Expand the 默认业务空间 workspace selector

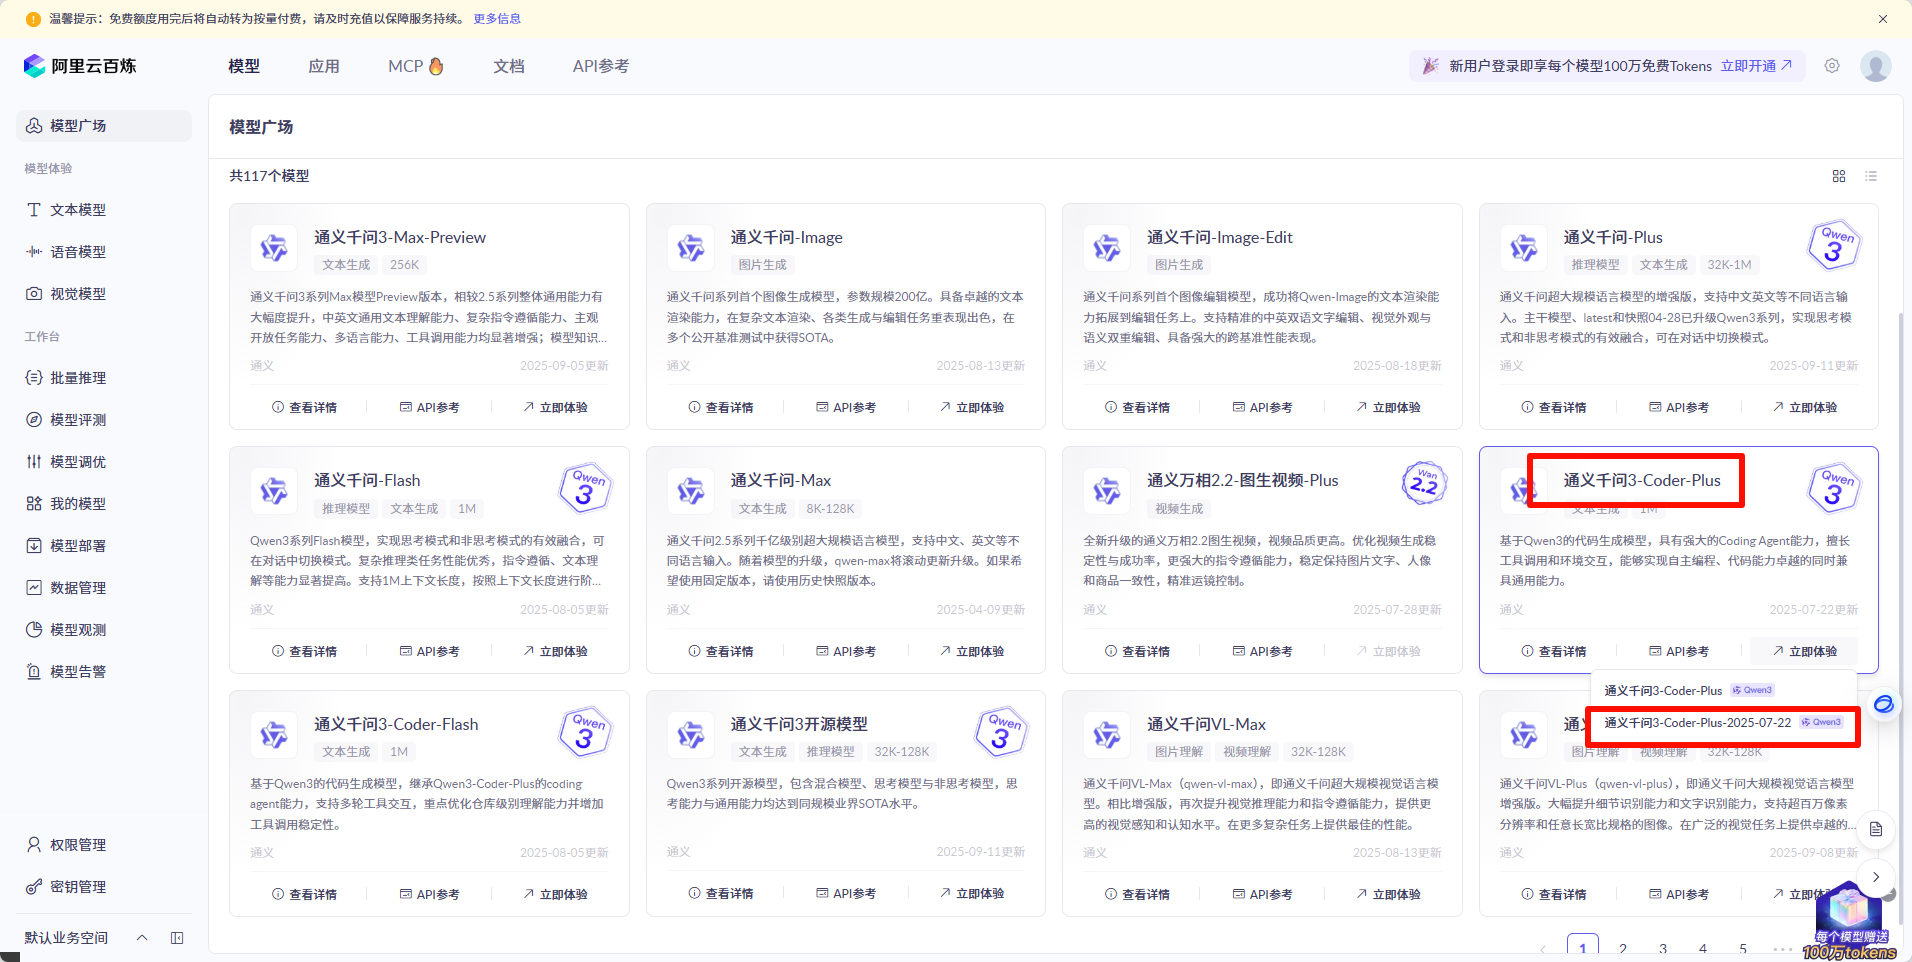[x=86, y=938]
